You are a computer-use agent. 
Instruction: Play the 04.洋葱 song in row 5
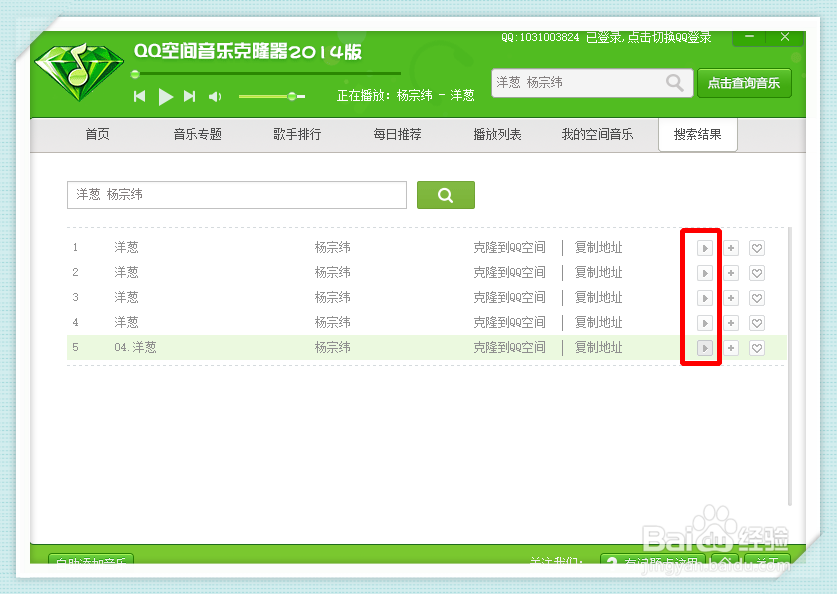705,348
